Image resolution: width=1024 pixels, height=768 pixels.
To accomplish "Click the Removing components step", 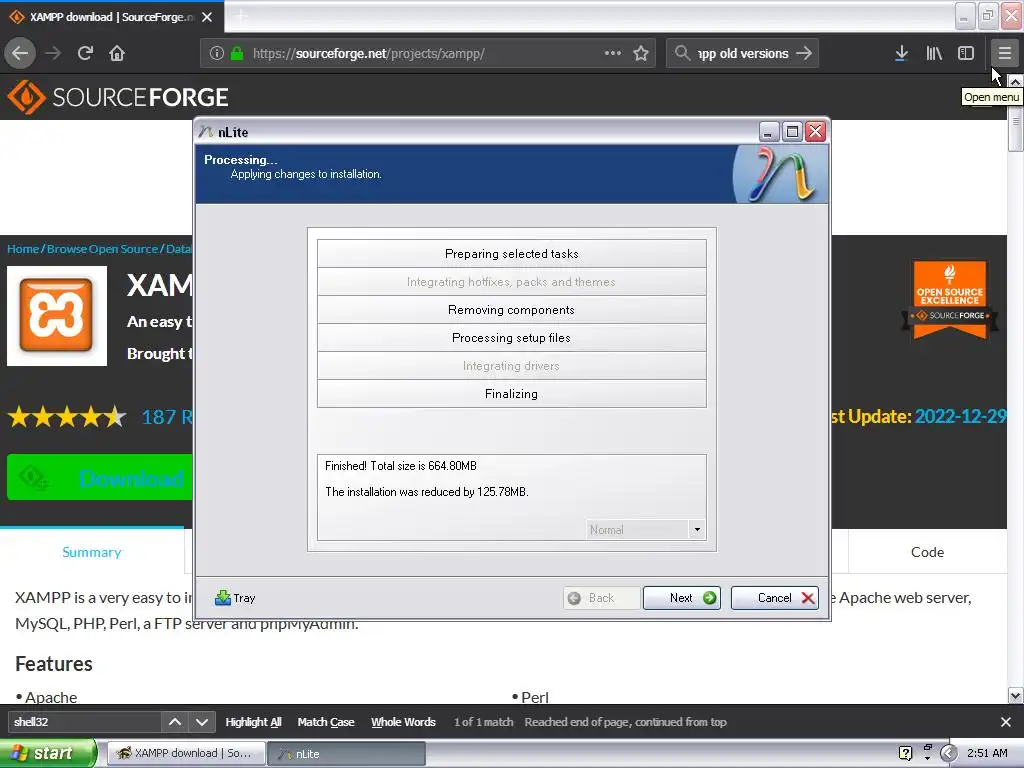I will coord(511,310).
